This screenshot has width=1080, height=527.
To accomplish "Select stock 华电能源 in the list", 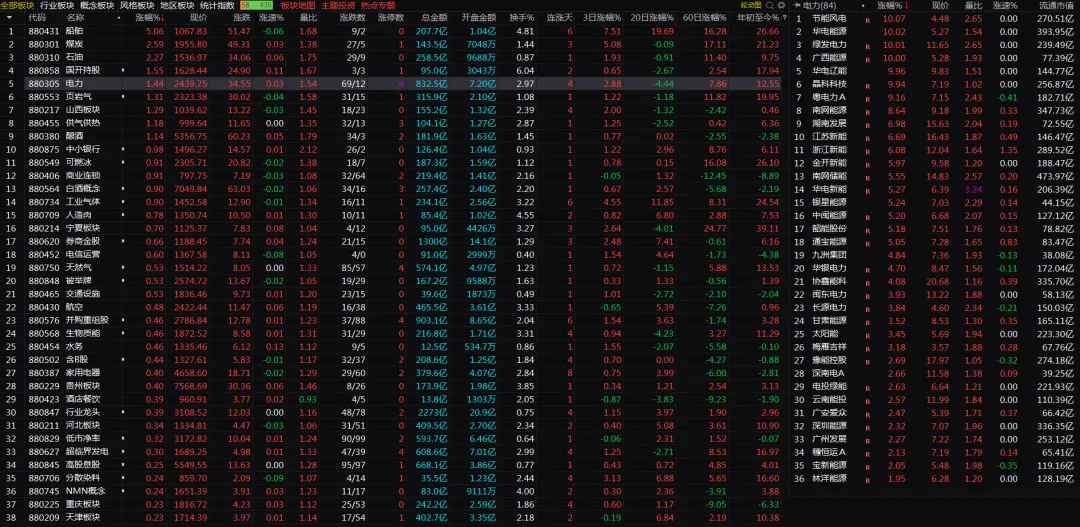I will pyautogui.click(x=934, y=32).
